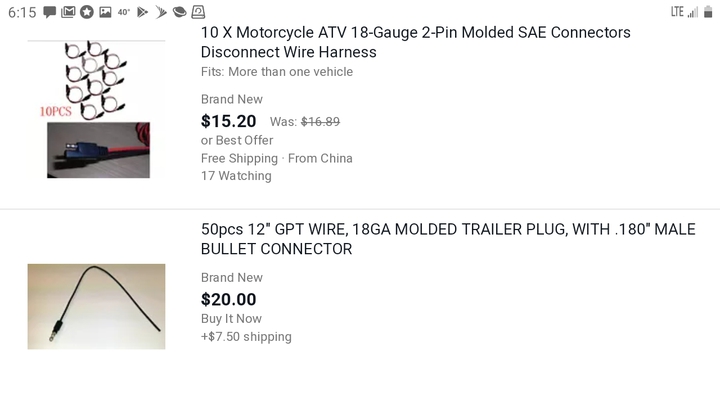720x405 pixels.
Task: Tap 'Buy It Now' on the GPT wire listing
Action: (x=231, y=319)
